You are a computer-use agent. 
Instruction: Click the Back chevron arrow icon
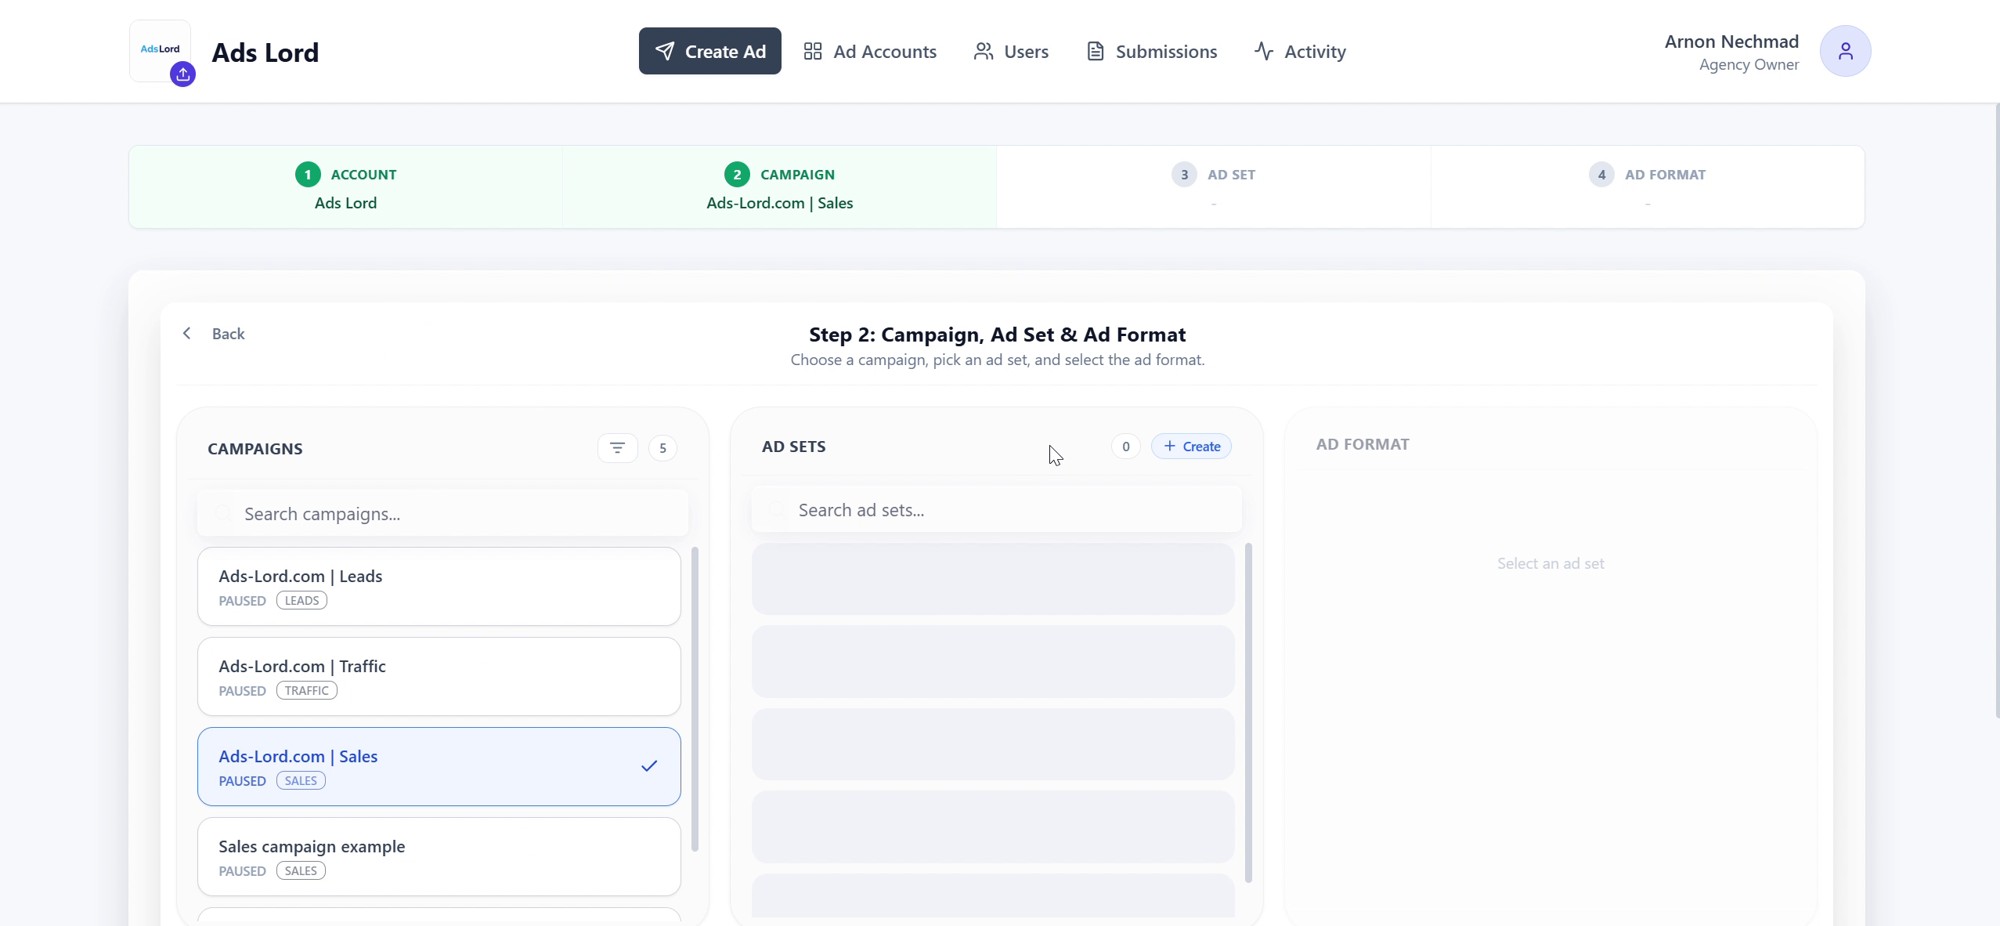coord(186,333)
